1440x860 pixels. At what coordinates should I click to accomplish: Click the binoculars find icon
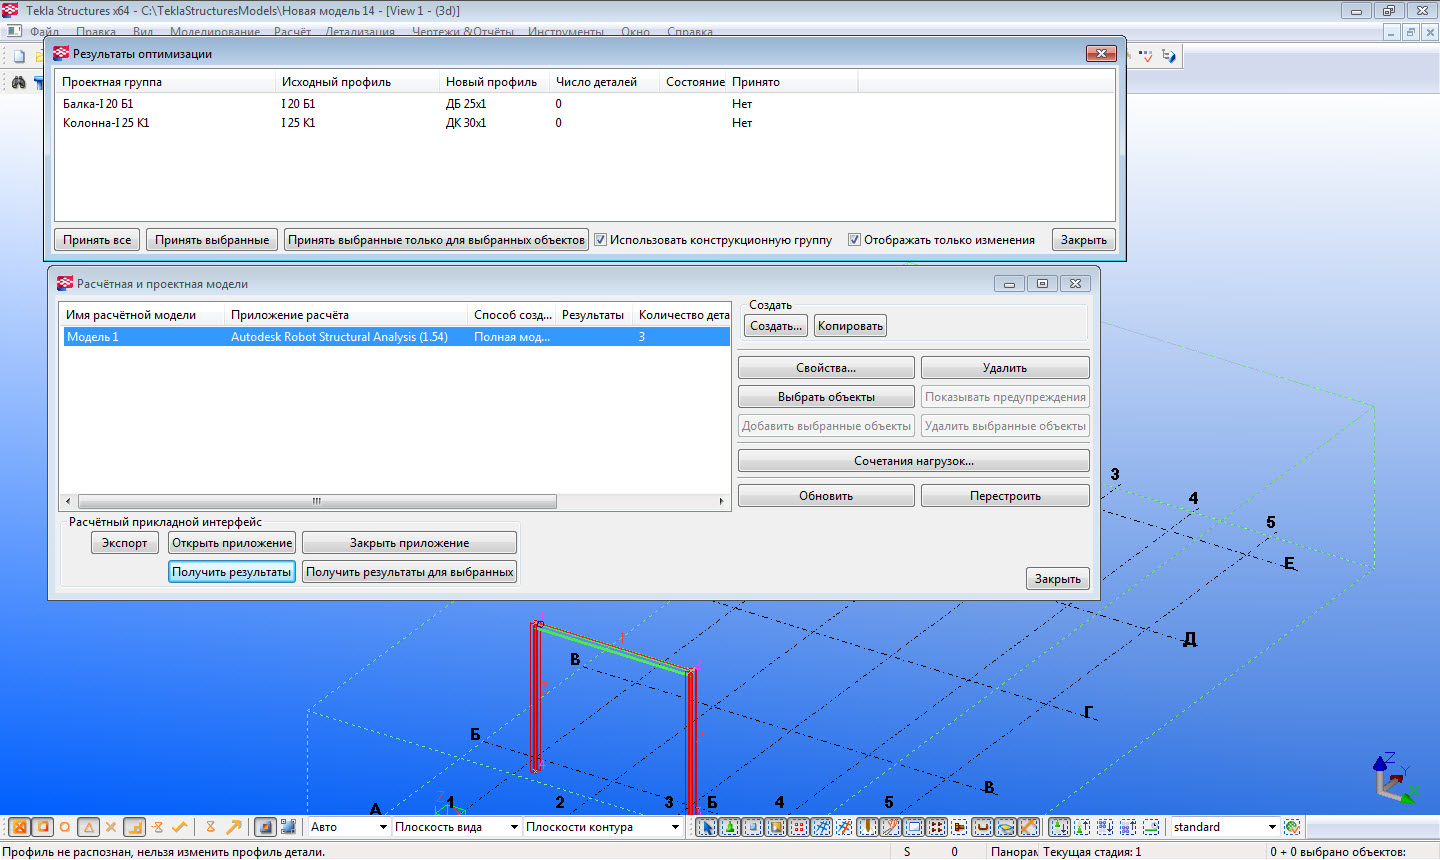(19, 82)
